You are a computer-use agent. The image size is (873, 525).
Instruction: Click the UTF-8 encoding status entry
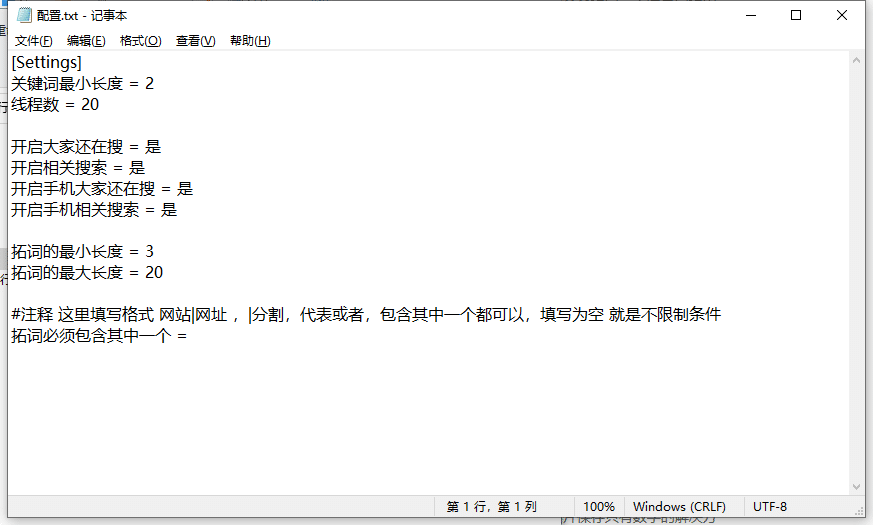(769, 507)
